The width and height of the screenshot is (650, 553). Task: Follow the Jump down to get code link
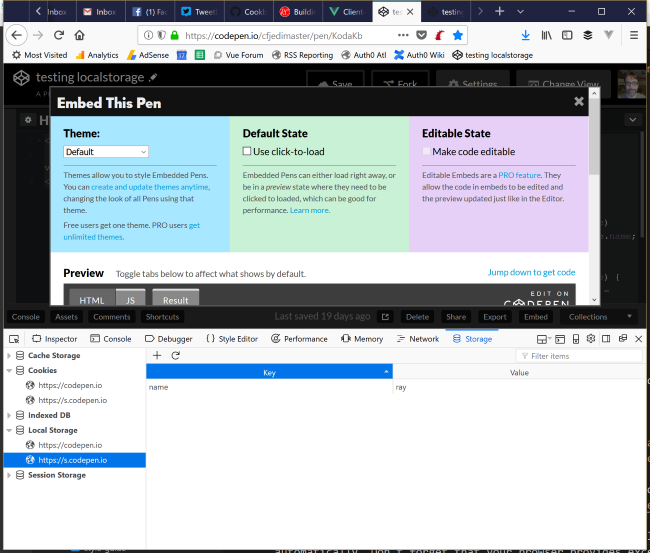pyautogui.click(x=531, y=272)
